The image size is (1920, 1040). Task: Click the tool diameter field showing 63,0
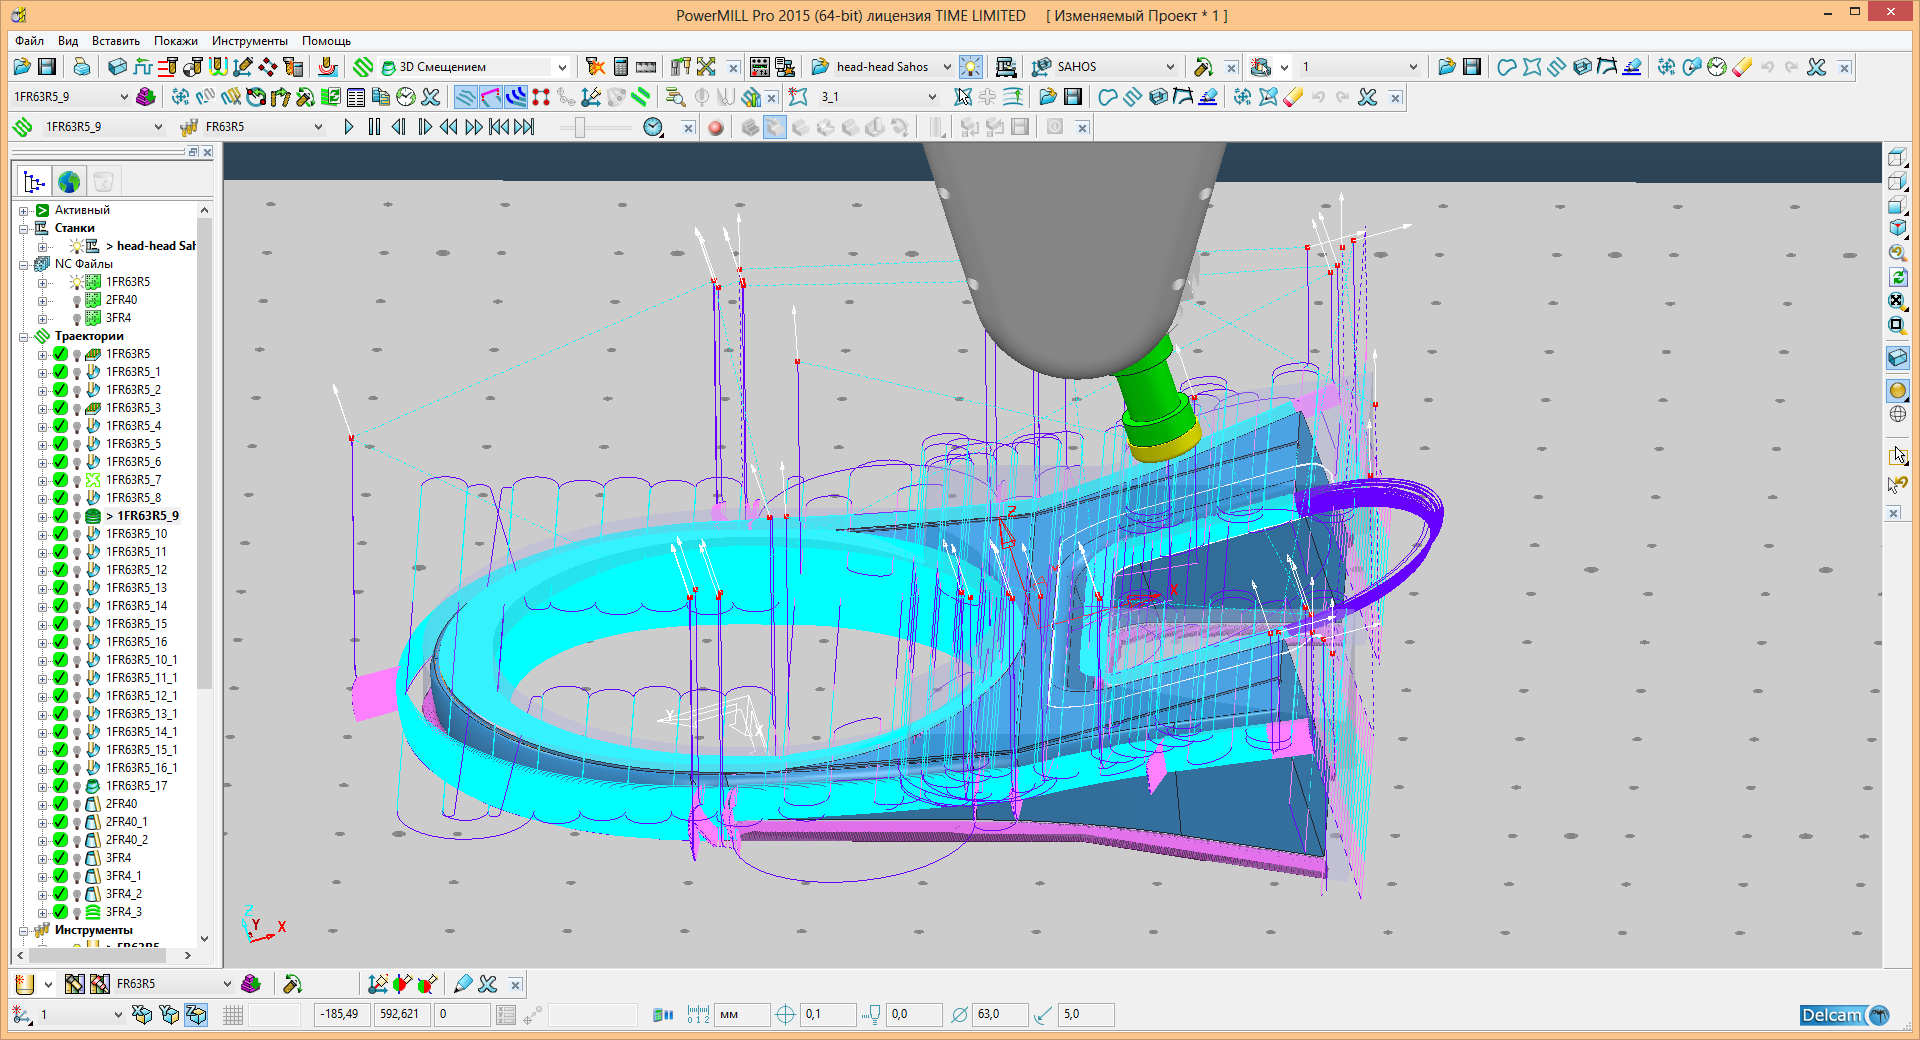[1000, 1014]
